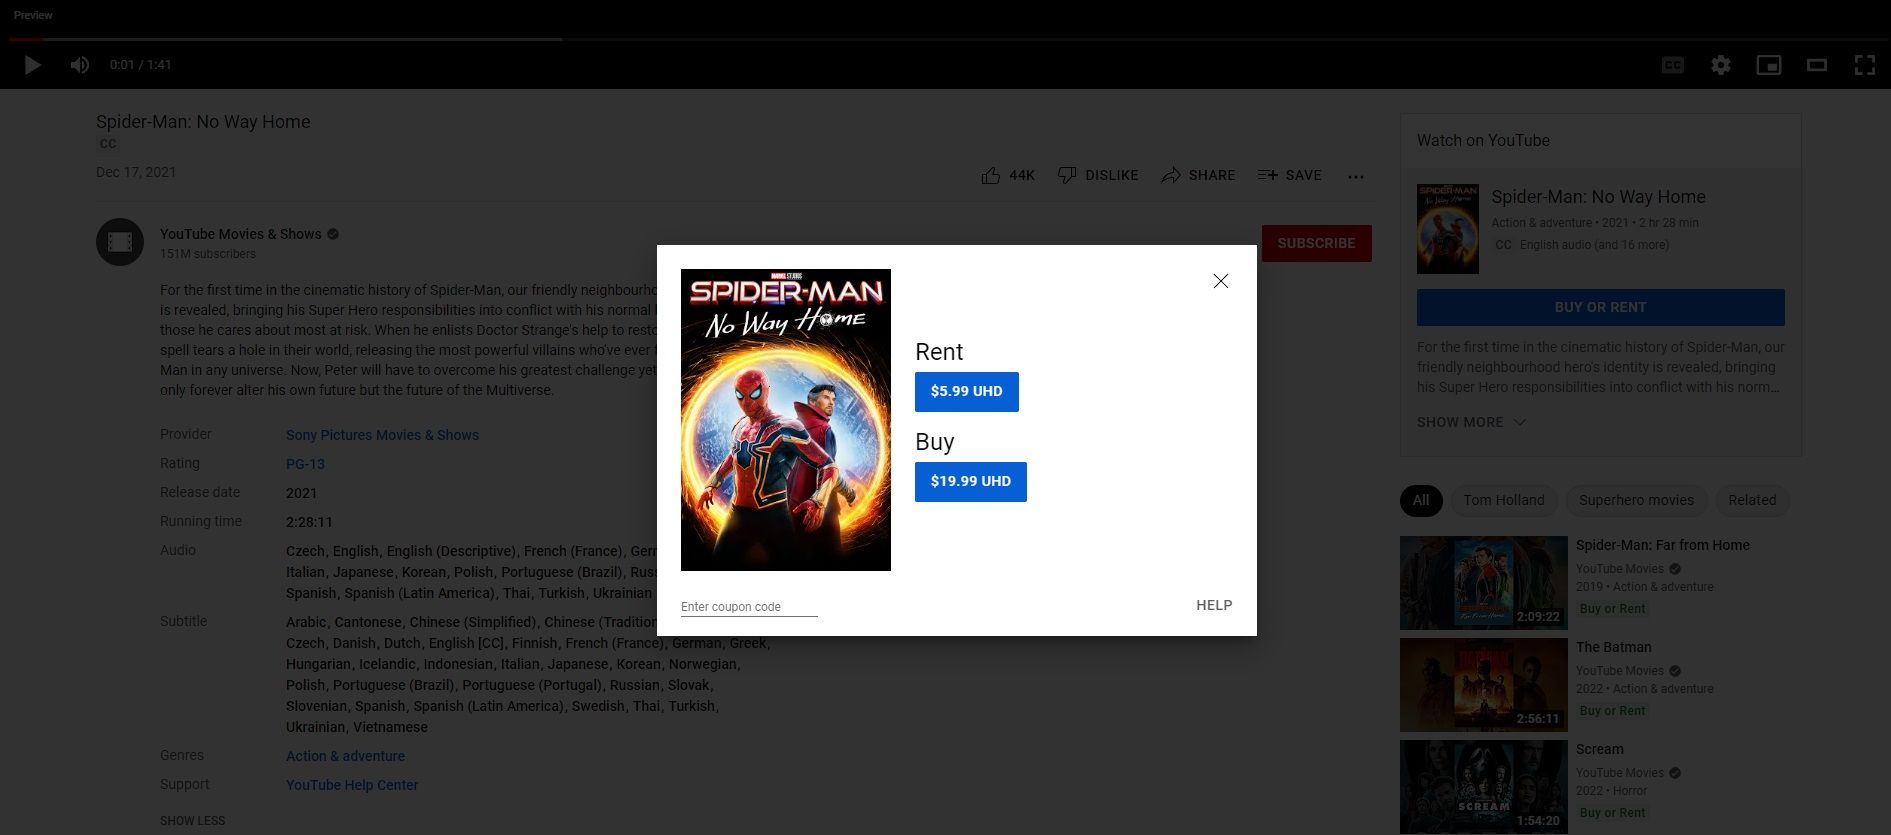
Task: Open YouTube Help Center link
Action: click(352, 785)
